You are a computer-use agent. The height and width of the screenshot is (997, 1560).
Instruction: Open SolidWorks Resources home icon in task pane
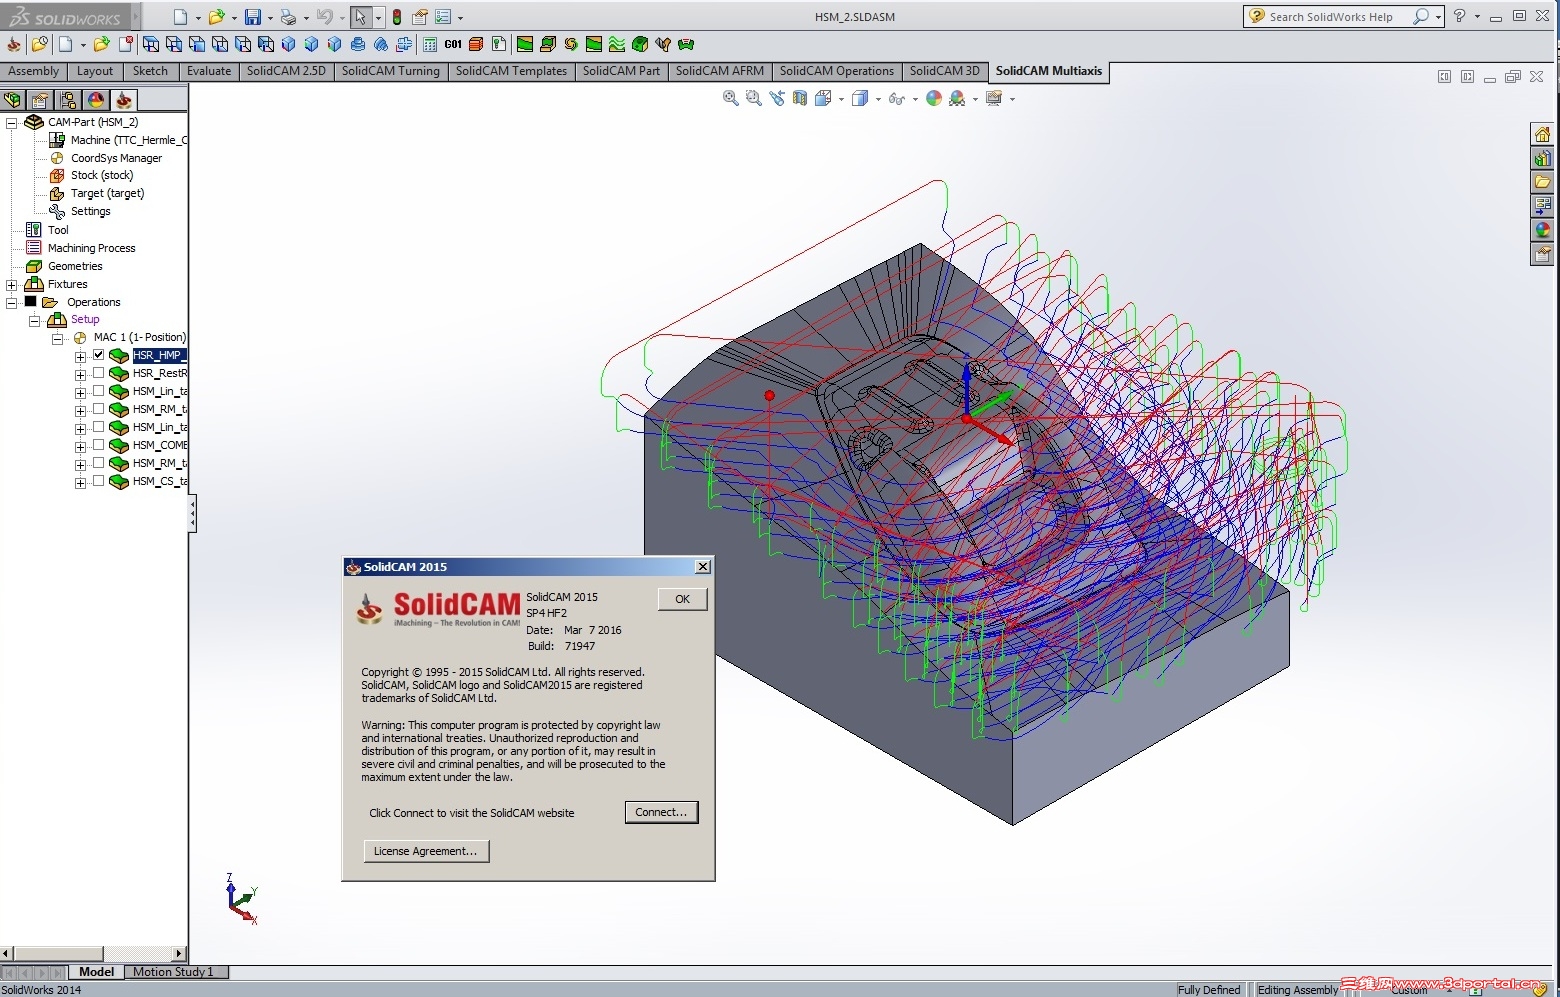pyautogui.click(x=1542, y=134)
